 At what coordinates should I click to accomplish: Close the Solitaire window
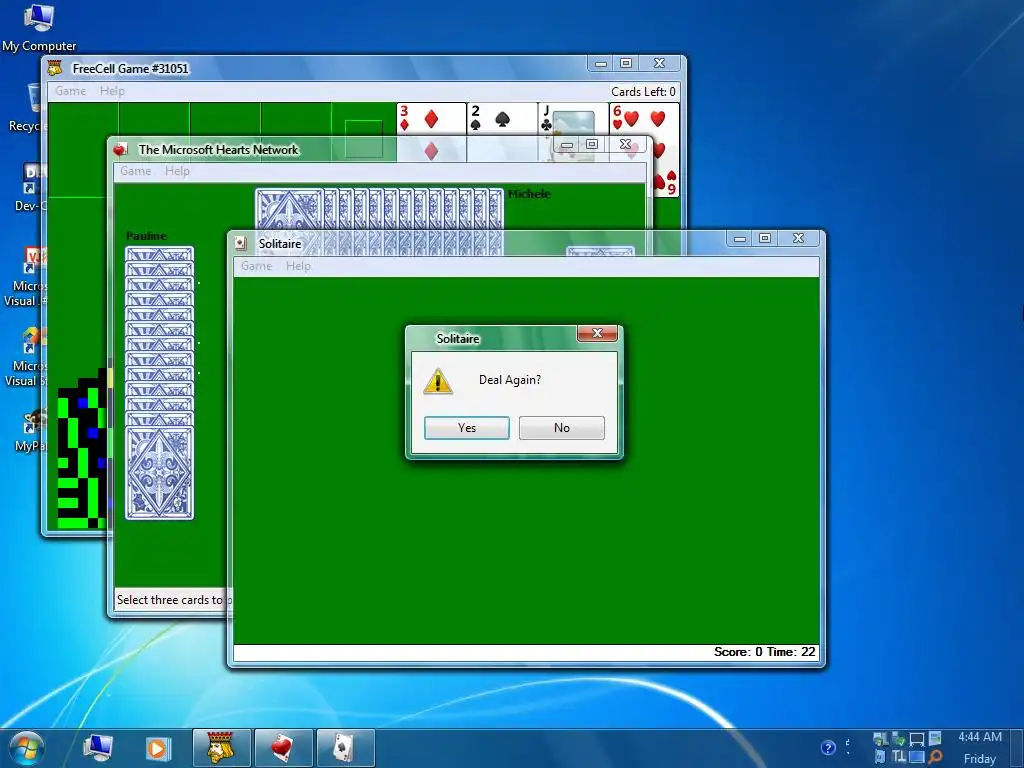pos(798,238)
